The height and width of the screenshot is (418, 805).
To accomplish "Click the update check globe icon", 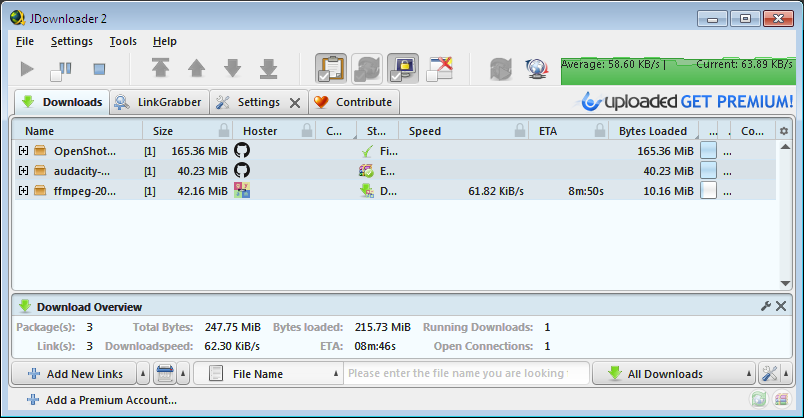I will pos(536,69).
